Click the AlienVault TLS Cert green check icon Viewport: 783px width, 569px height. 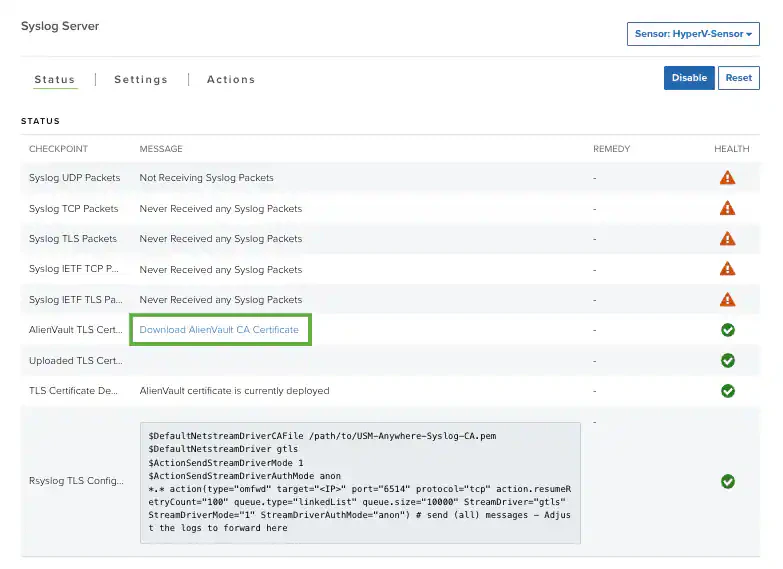tap(728, 330)
